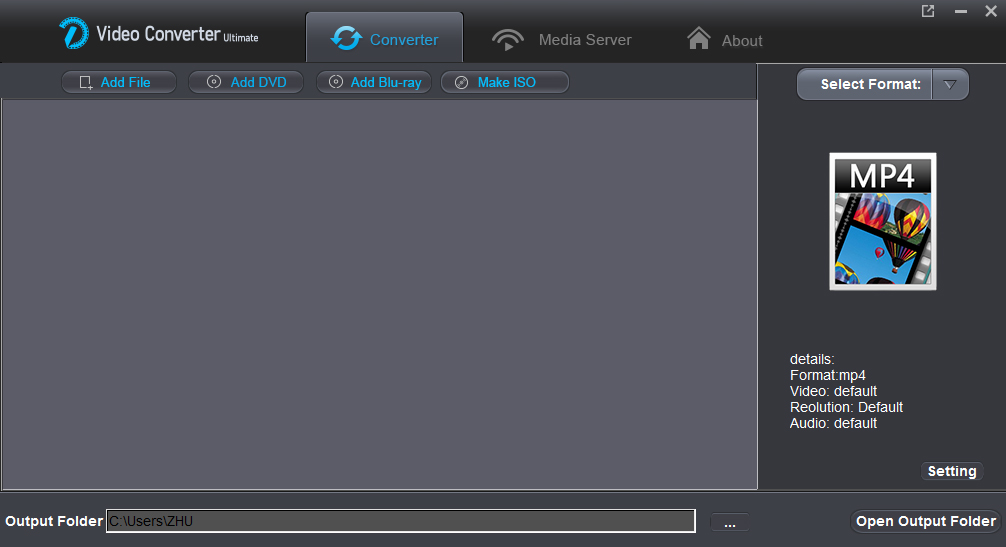Open the Media Server tab
1006x547 pixels.
pyautogui.click(x=561, y=40)
